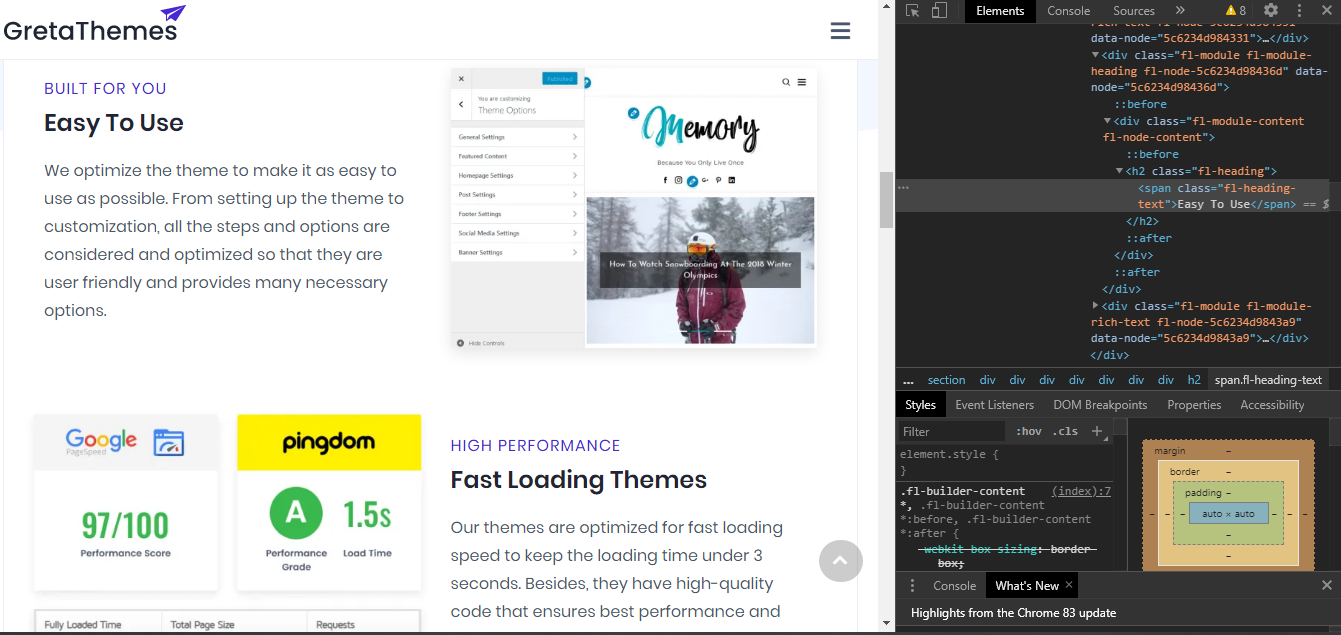Close the DevTools panel

coord(1326,11)
